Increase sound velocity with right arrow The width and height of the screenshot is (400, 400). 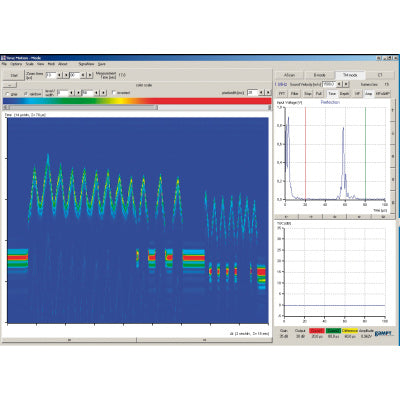[346, 84]
